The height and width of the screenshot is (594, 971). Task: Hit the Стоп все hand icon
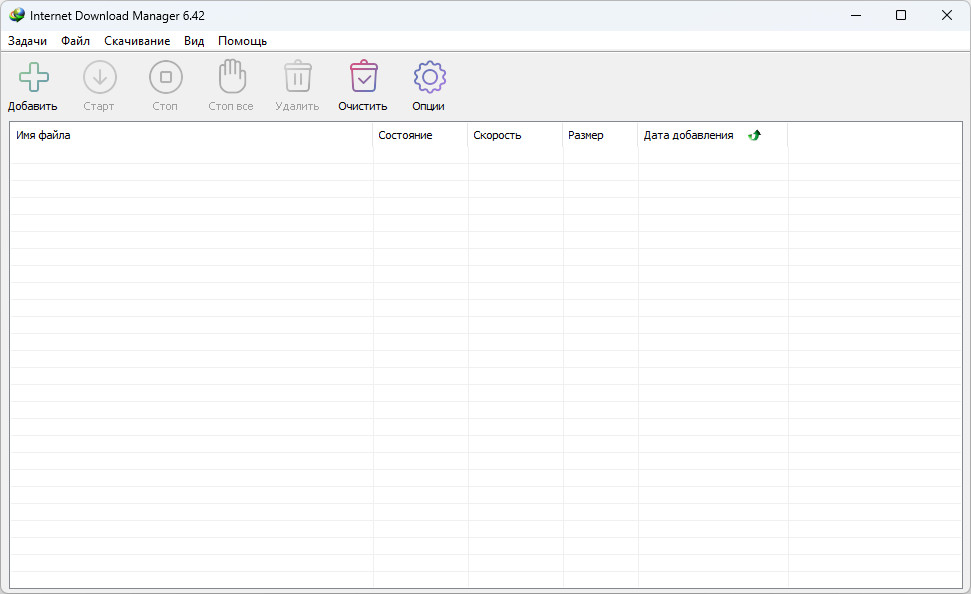tap(231, 77)
